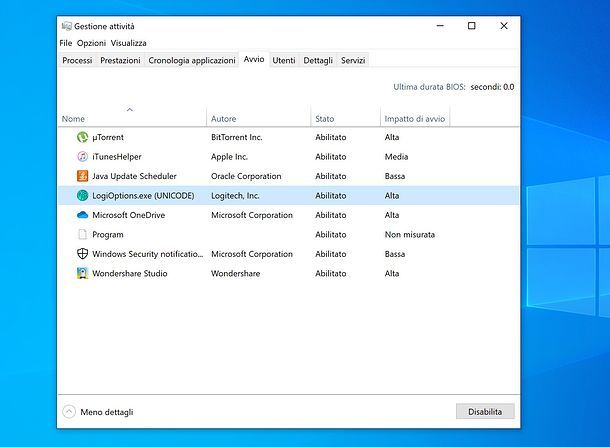The height and width of the screenshot is (447, 610).
Task: Click the blank Program file icon
Action: 82,234
